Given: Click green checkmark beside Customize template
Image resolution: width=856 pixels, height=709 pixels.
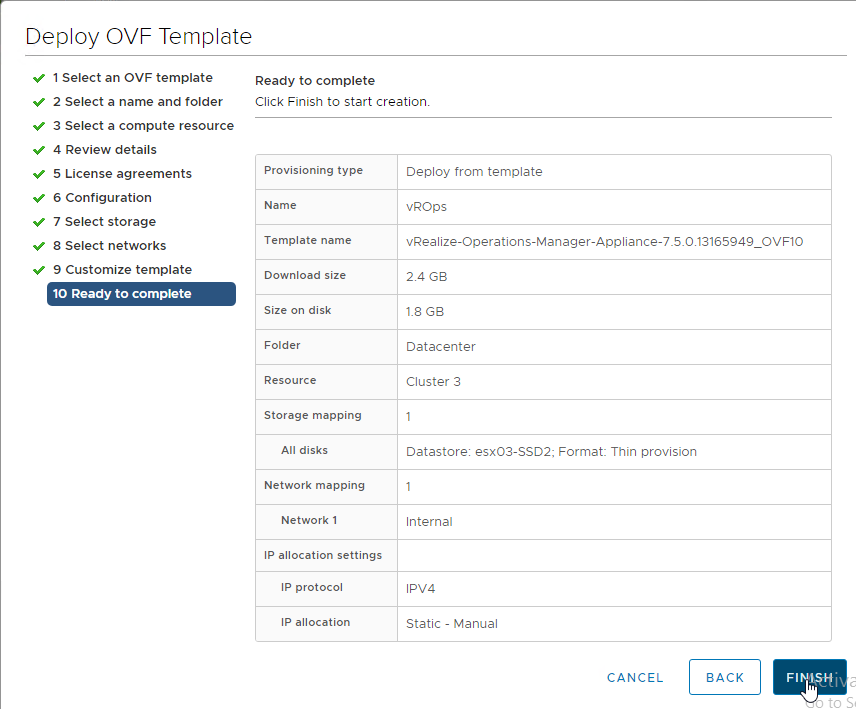Looking at the screenshot, I should pos(39,270).
